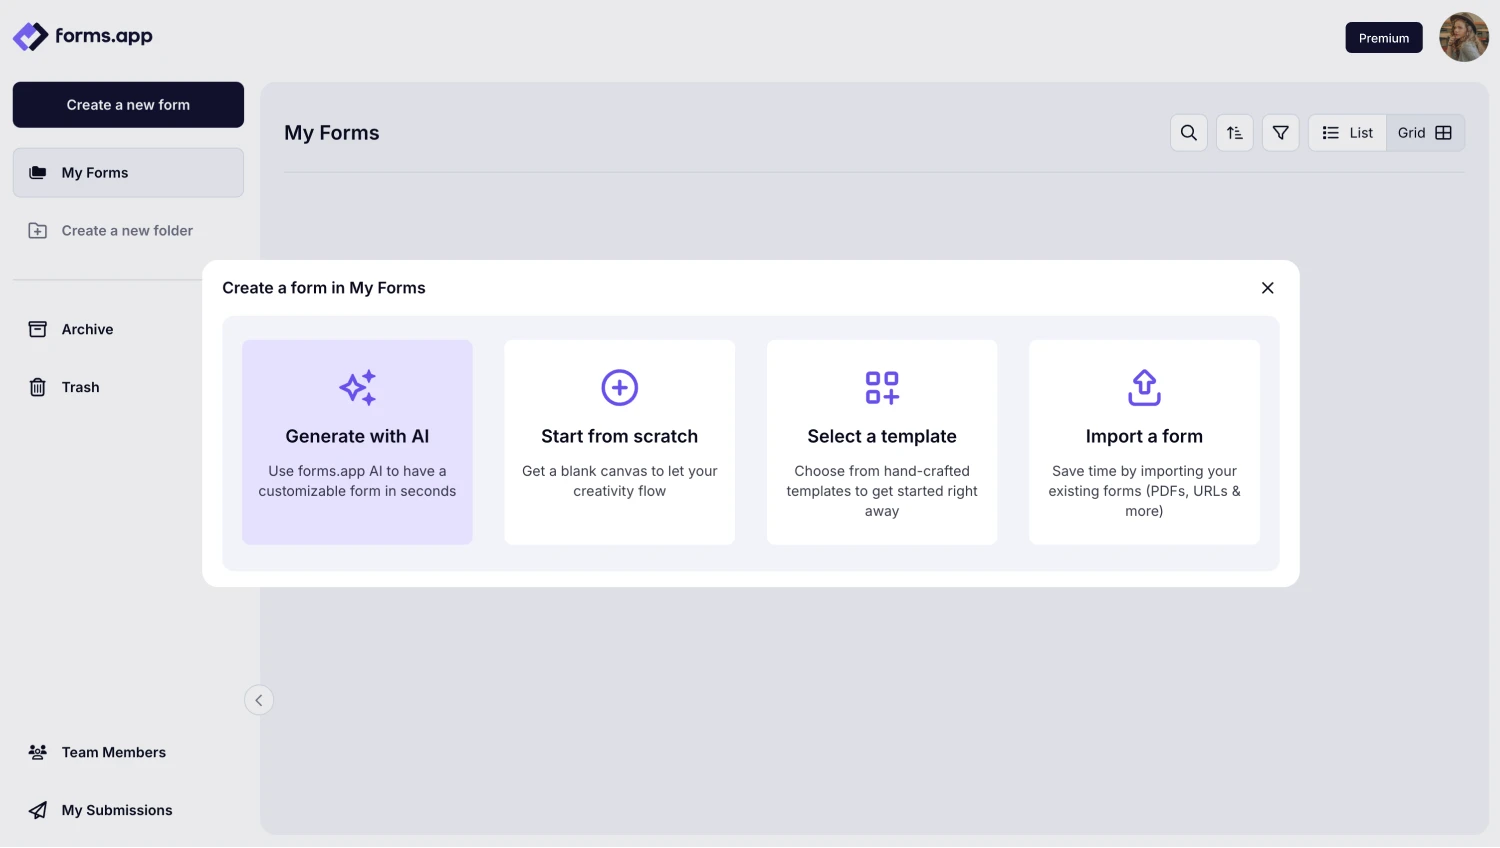Click the forms.app logo

[83, 37]
